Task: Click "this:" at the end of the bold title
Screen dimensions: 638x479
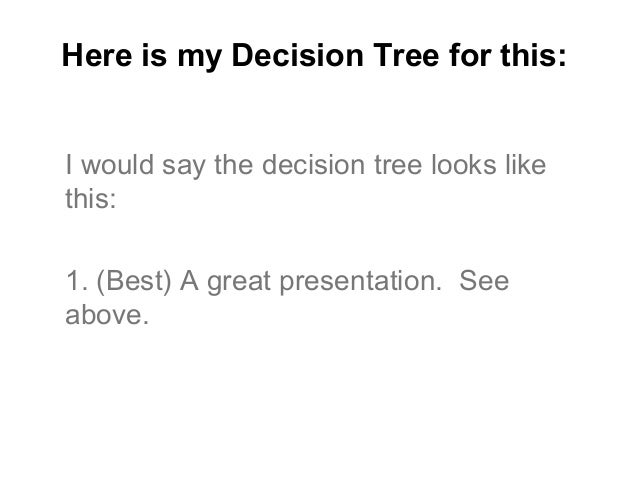Action: (x=533, y=55)
